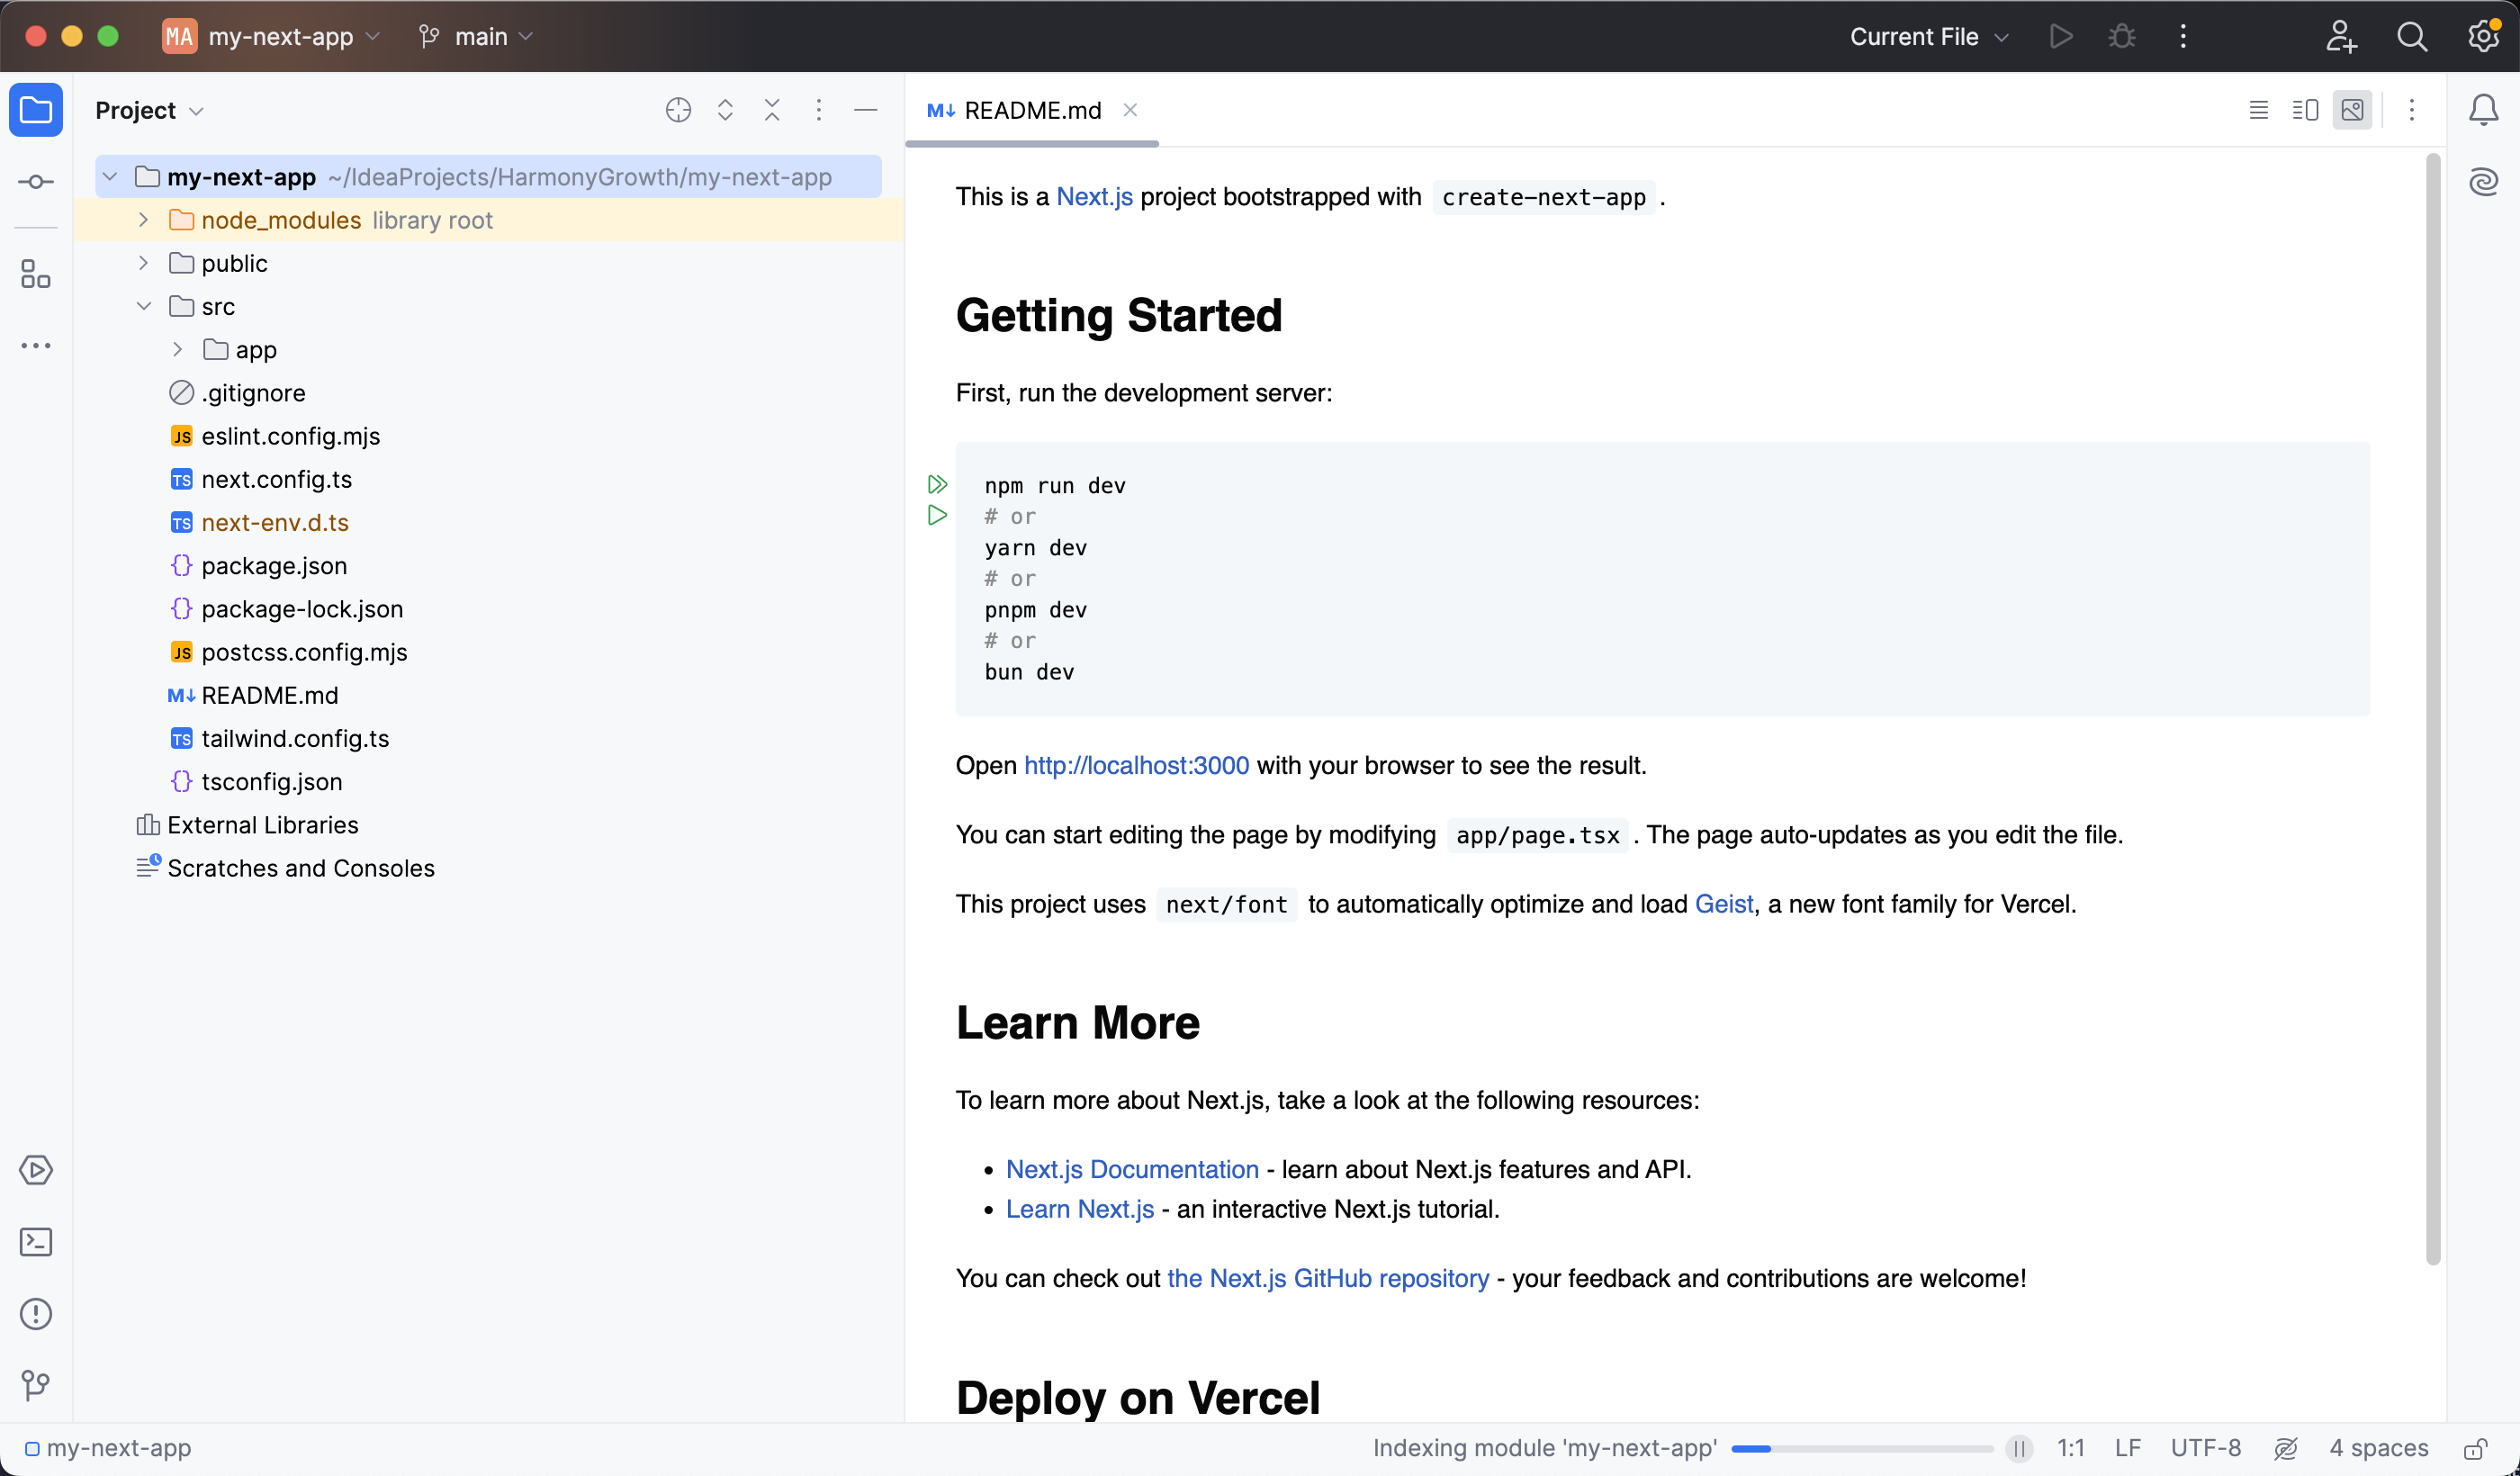
Task: Open Project panel options menu
Action: (818, 110)
